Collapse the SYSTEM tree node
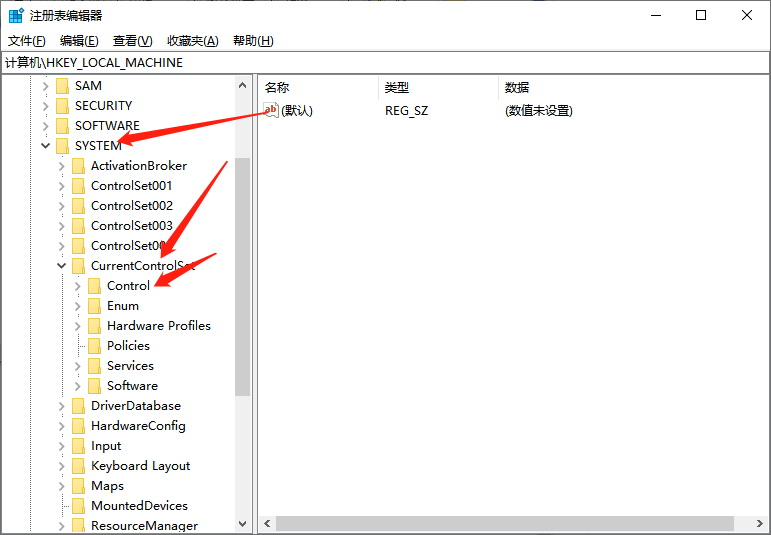The height and width of the screenshot is (535, 771). 45,146
